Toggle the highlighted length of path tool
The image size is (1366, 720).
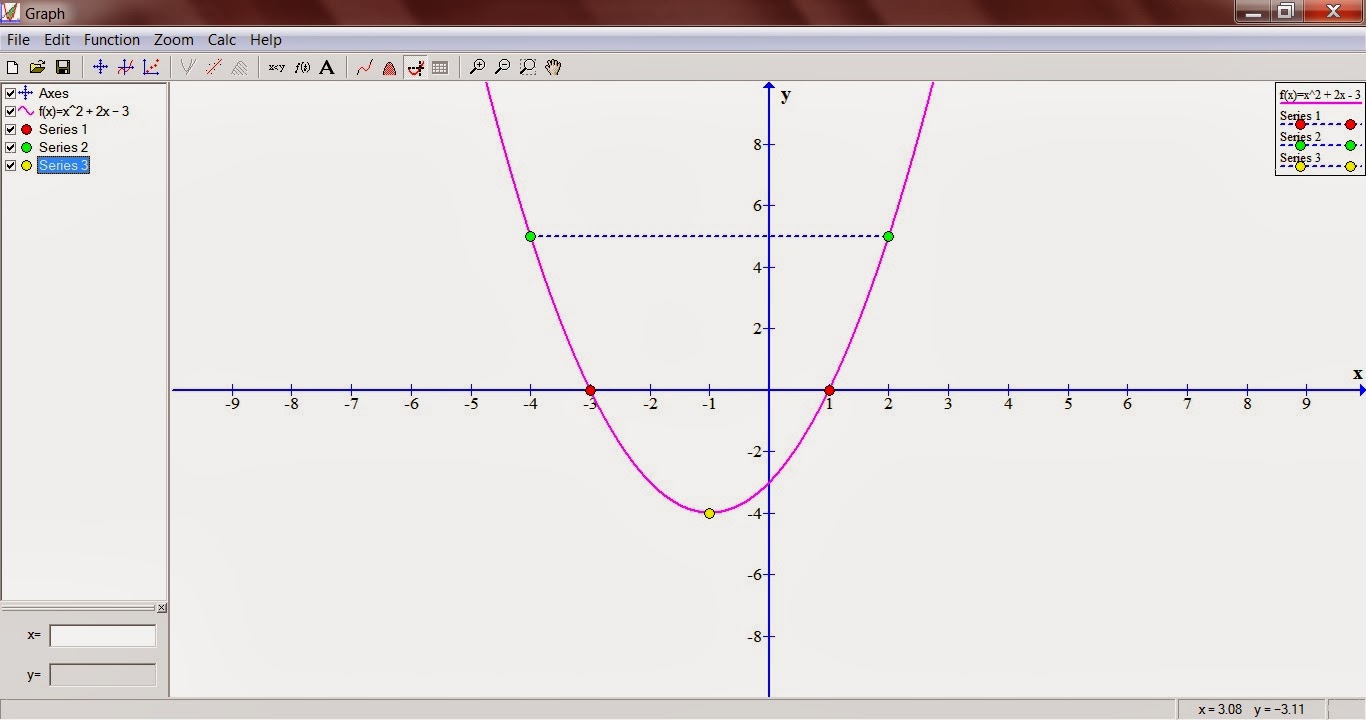pyautogui.click(x=415, y=67)
